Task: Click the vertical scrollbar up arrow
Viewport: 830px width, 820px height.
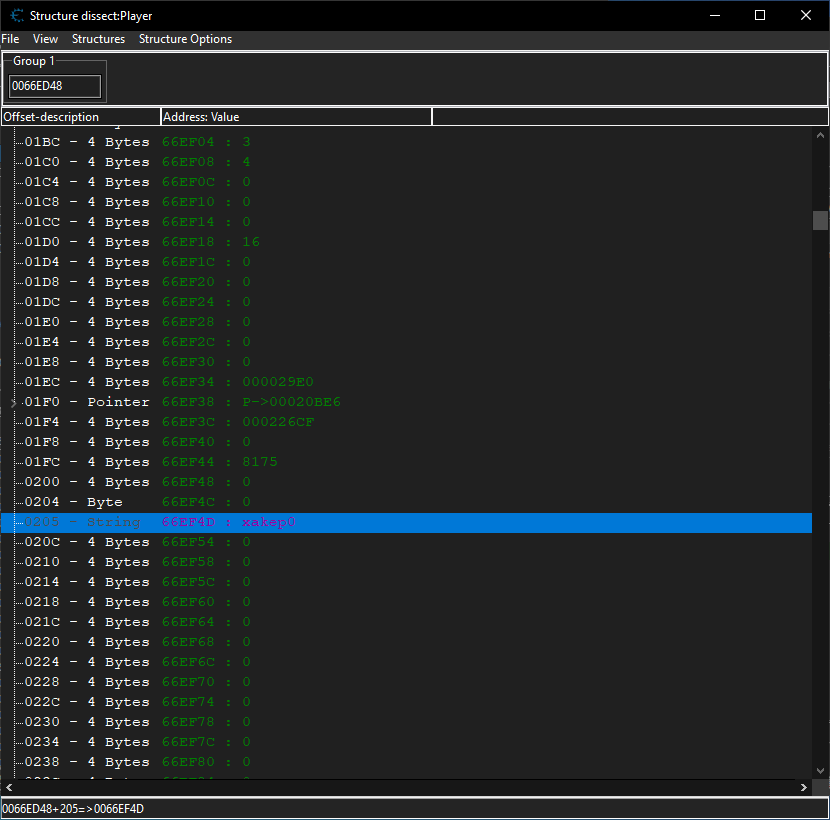Action: [x=820, y=135]
